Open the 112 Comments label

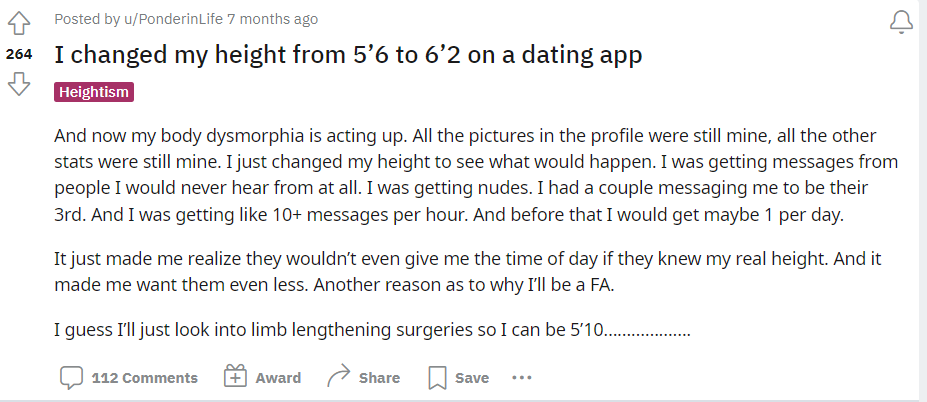click(x=145, y=378)
